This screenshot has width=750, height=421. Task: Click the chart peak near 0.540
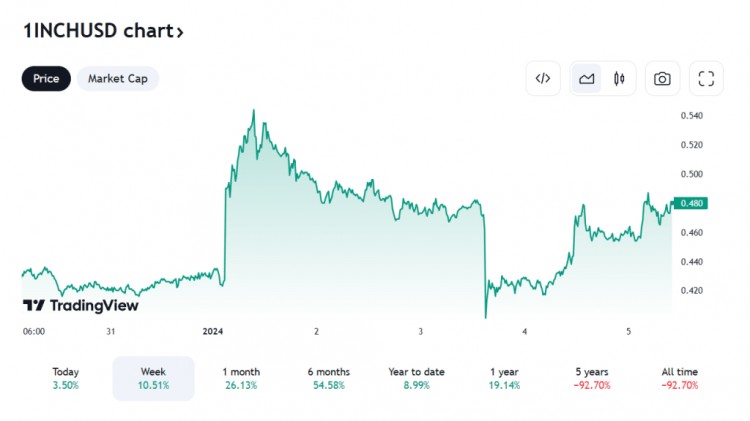pos(254,112)
